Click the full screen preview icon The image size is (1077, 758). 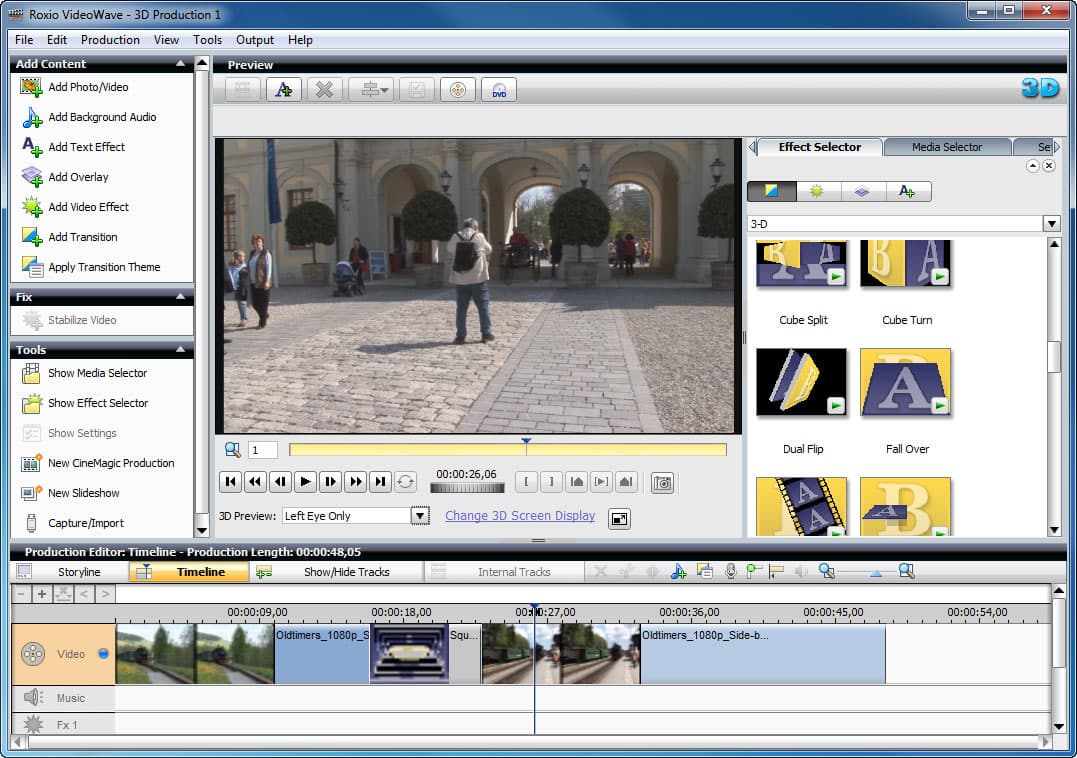click(x=619, y=518)
